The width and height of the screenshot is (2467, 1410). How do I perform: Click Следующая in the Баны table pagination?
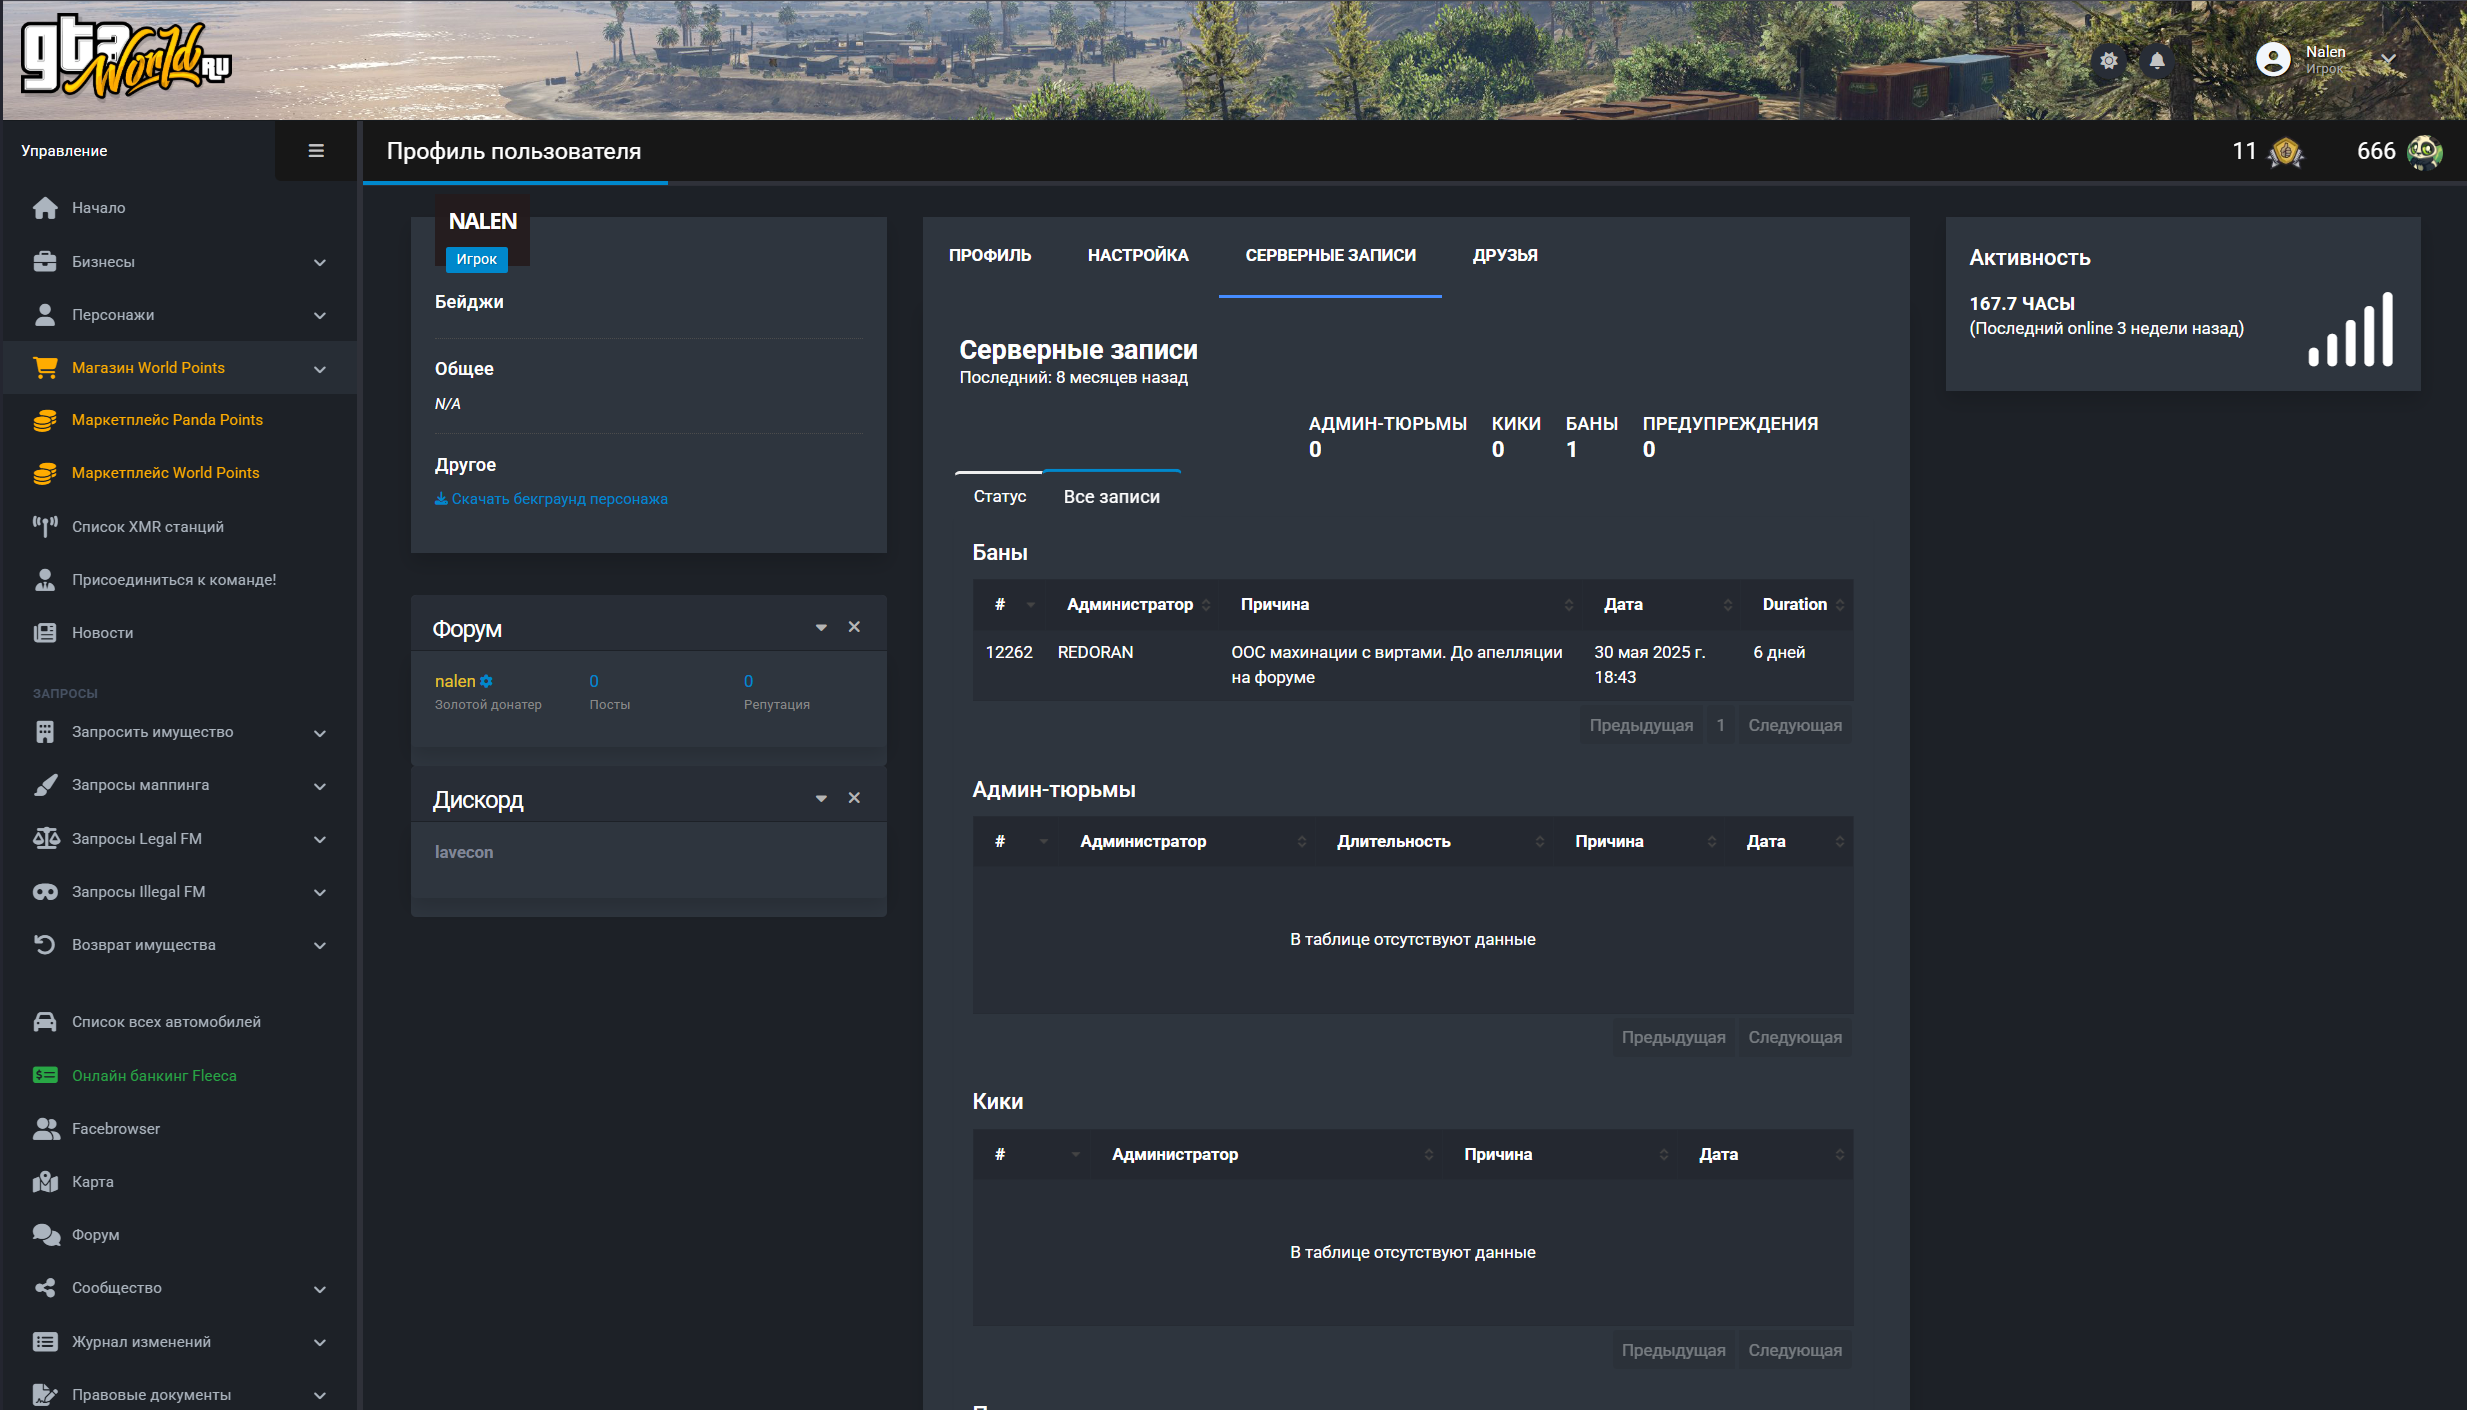click(1795, 725)
